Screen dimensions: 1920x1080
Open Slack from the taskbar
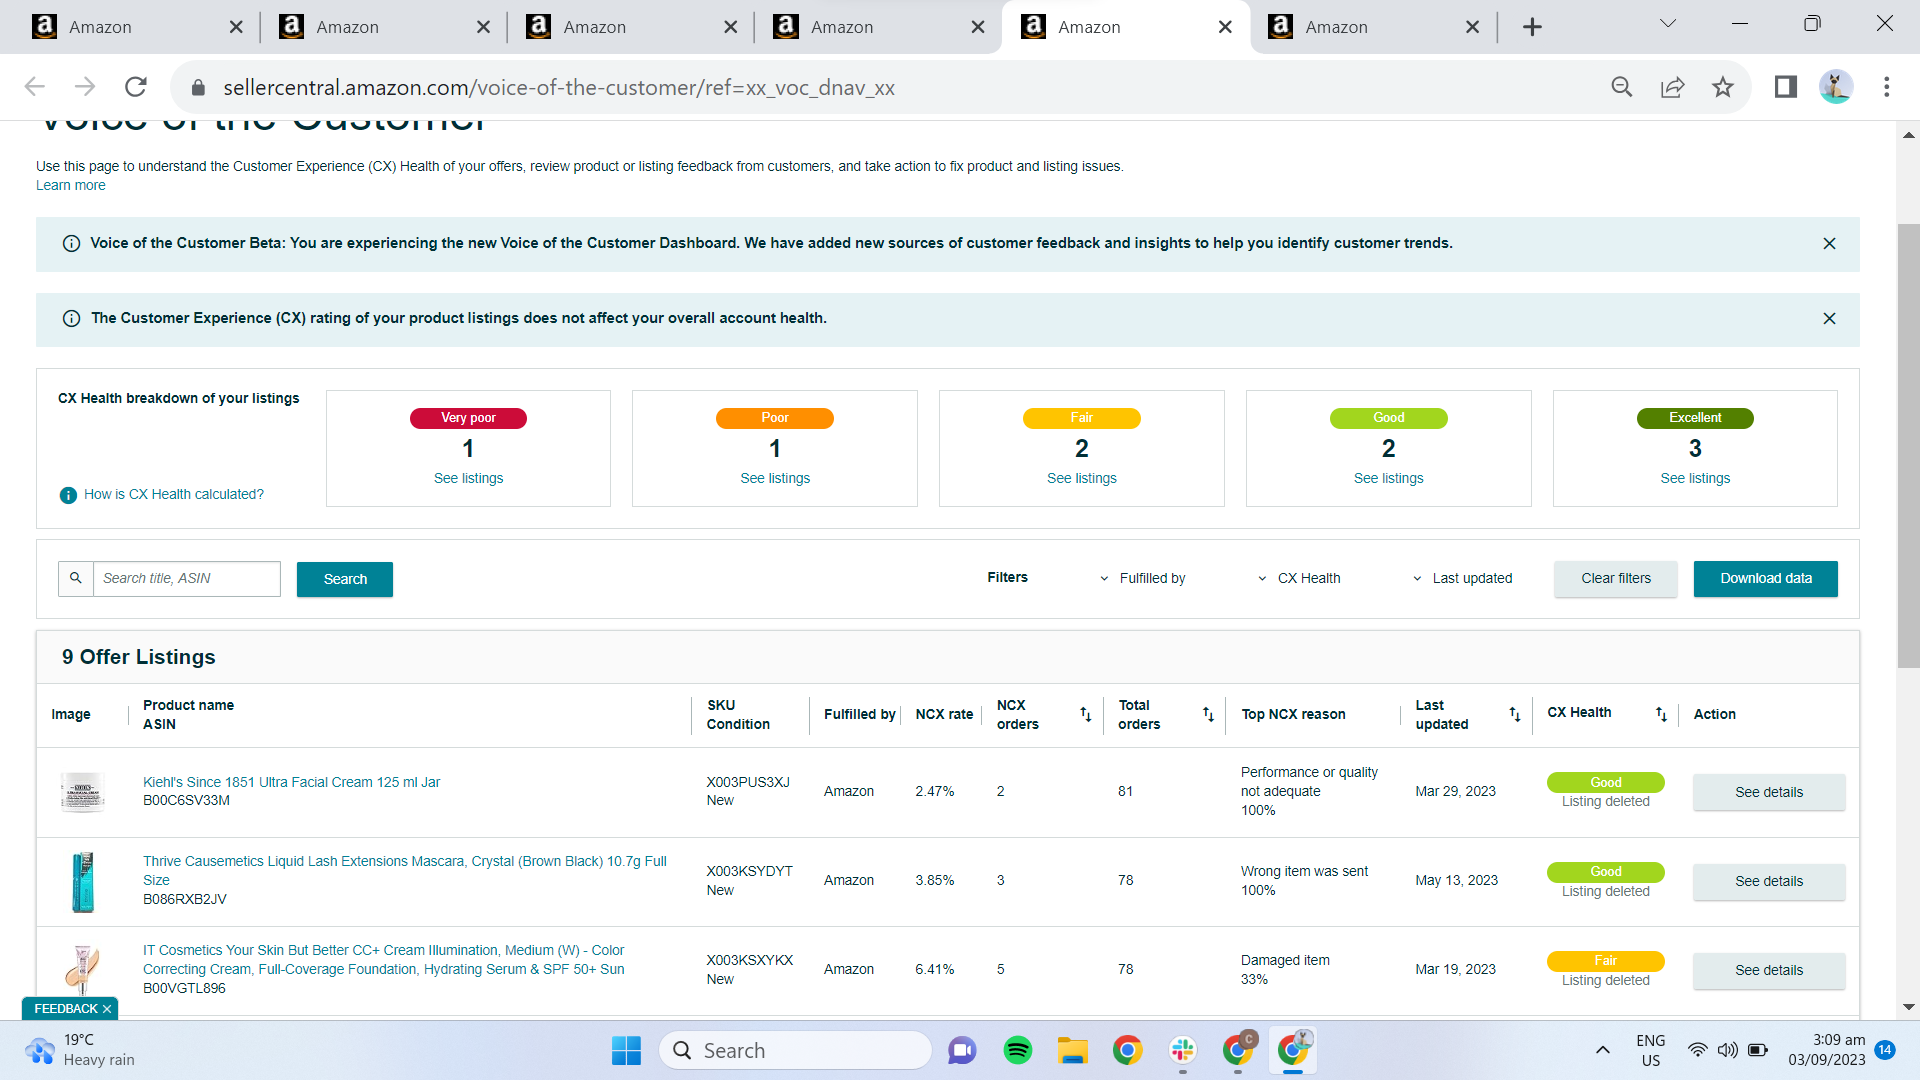click(1183, 1051)
